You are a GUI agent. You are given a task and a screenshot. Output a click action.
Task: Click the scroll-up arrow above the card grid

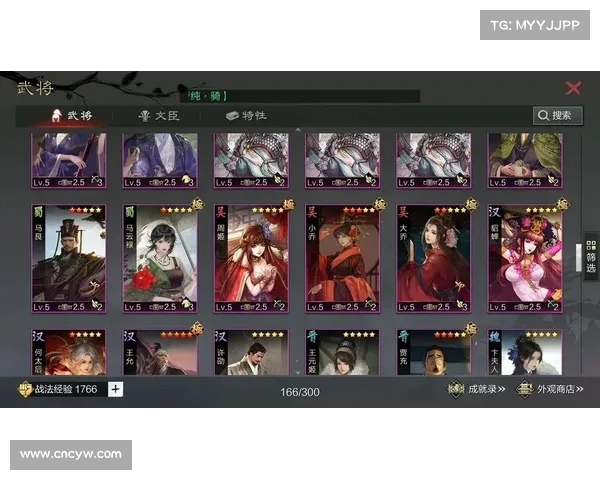[x=298, y=130]
